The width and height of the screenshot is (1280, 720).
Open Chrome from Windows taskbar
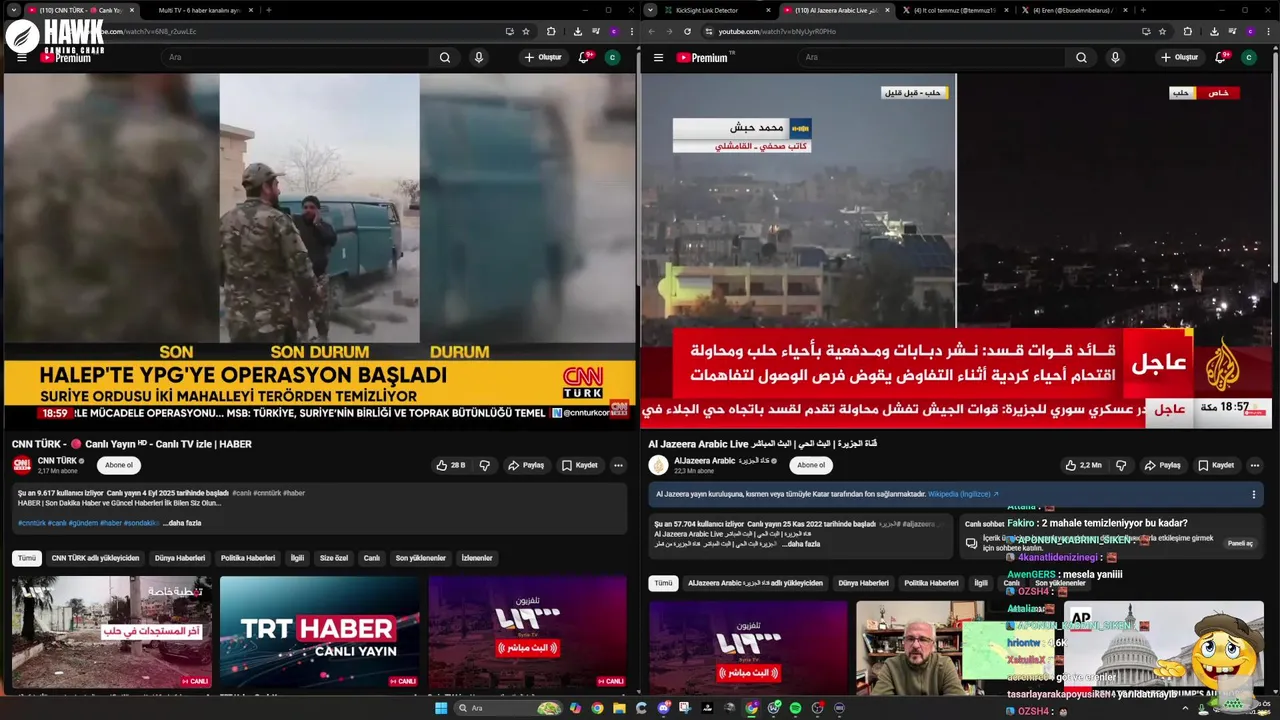597,708
